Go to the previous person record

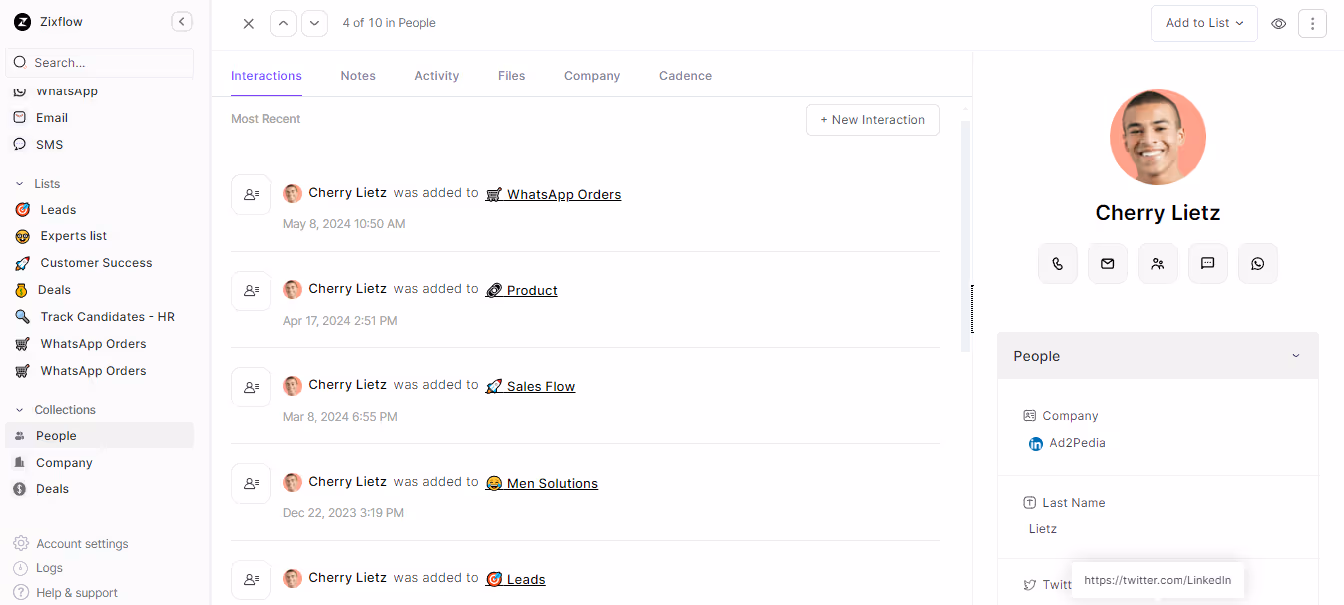[x=283, y=23]
